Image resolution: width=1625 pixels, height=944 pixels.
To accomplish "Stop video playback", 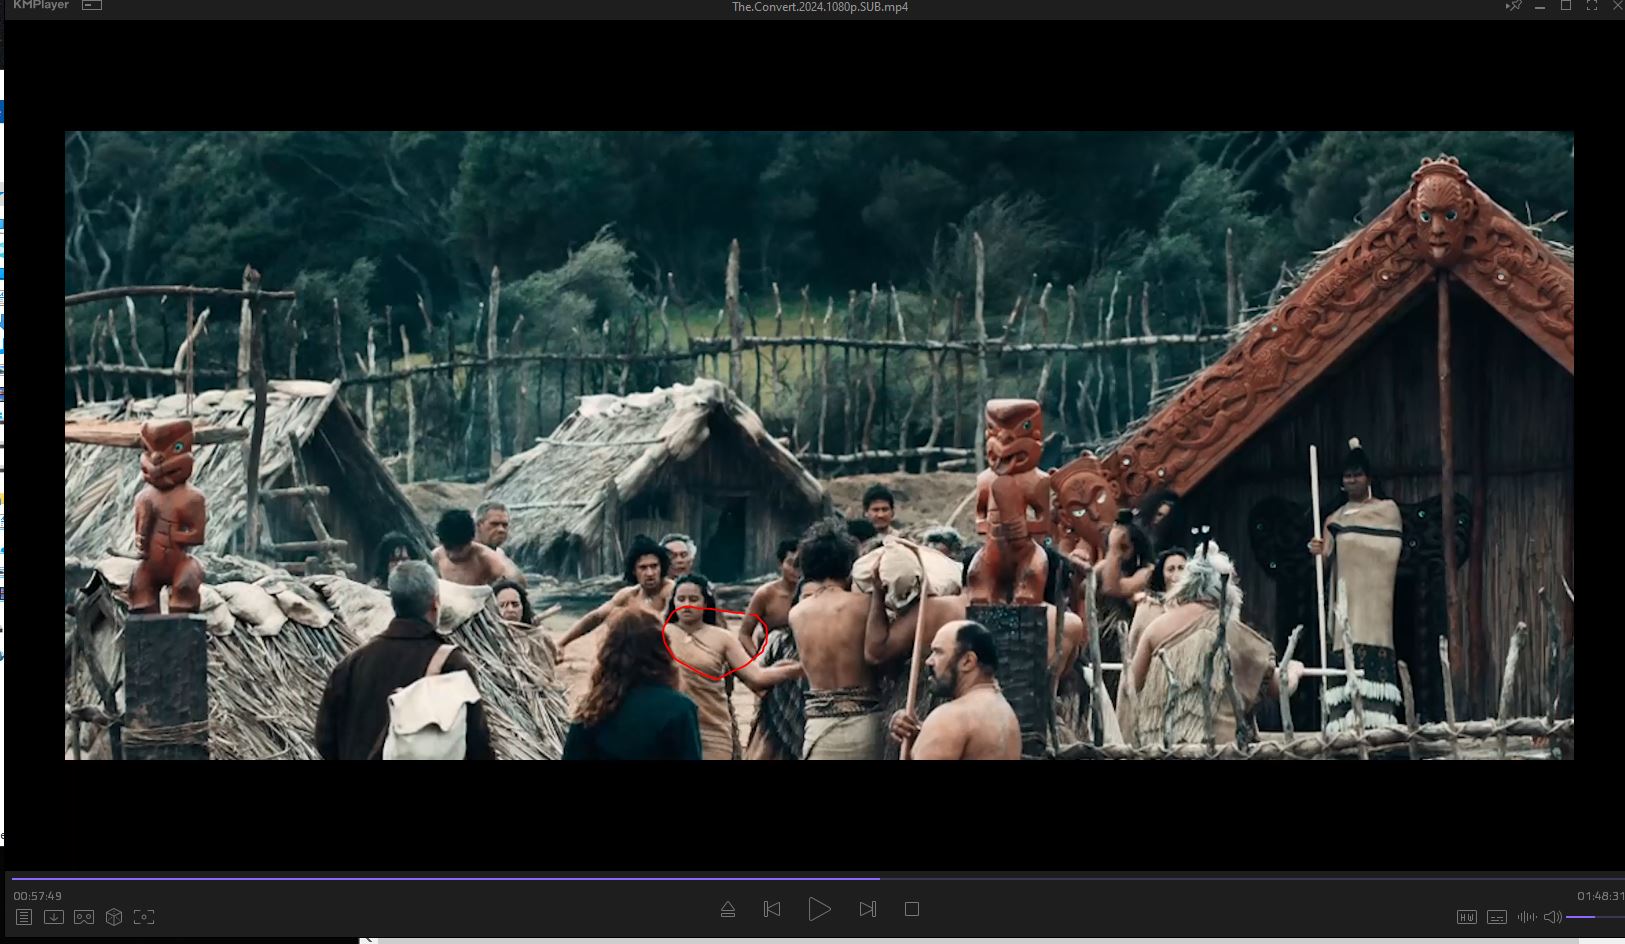I will [x=911, y=910].
